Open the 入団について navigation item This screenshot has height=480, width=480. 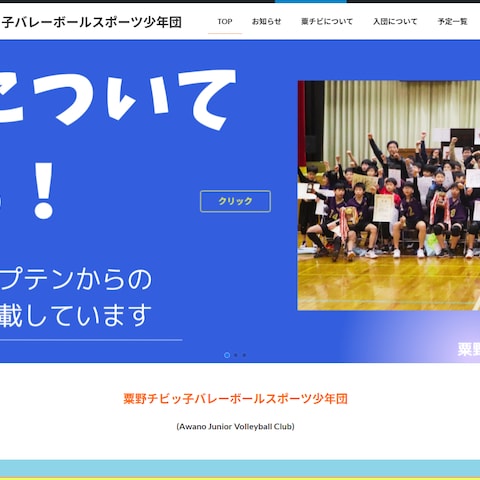pos(395,22)
